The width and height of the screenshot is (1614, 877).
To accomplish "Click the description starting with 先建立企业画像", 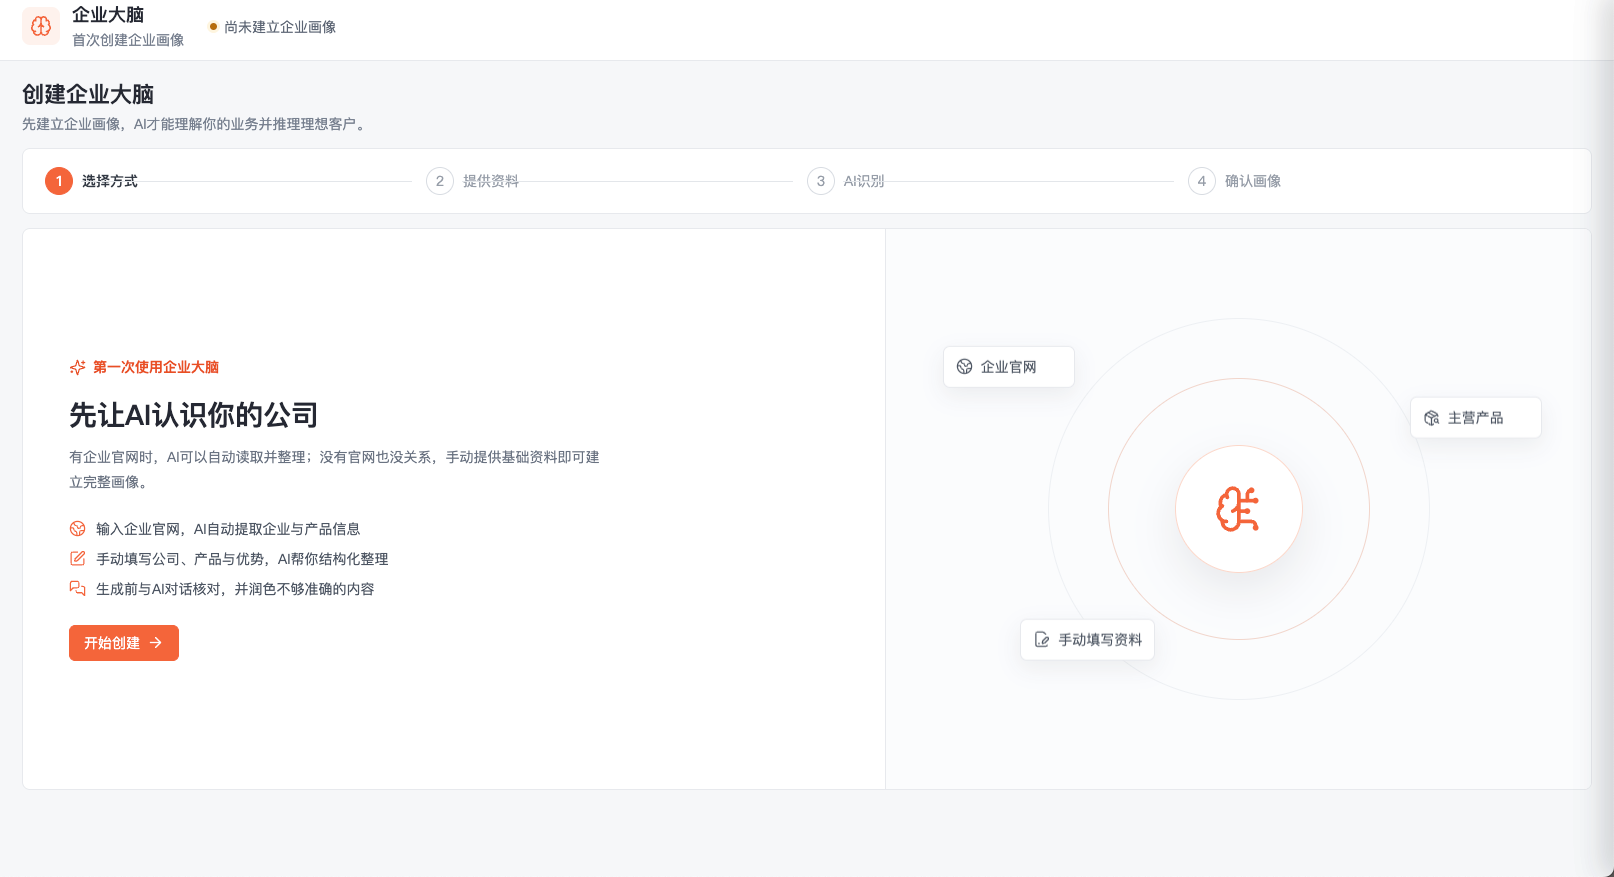I will pos(195,124).
